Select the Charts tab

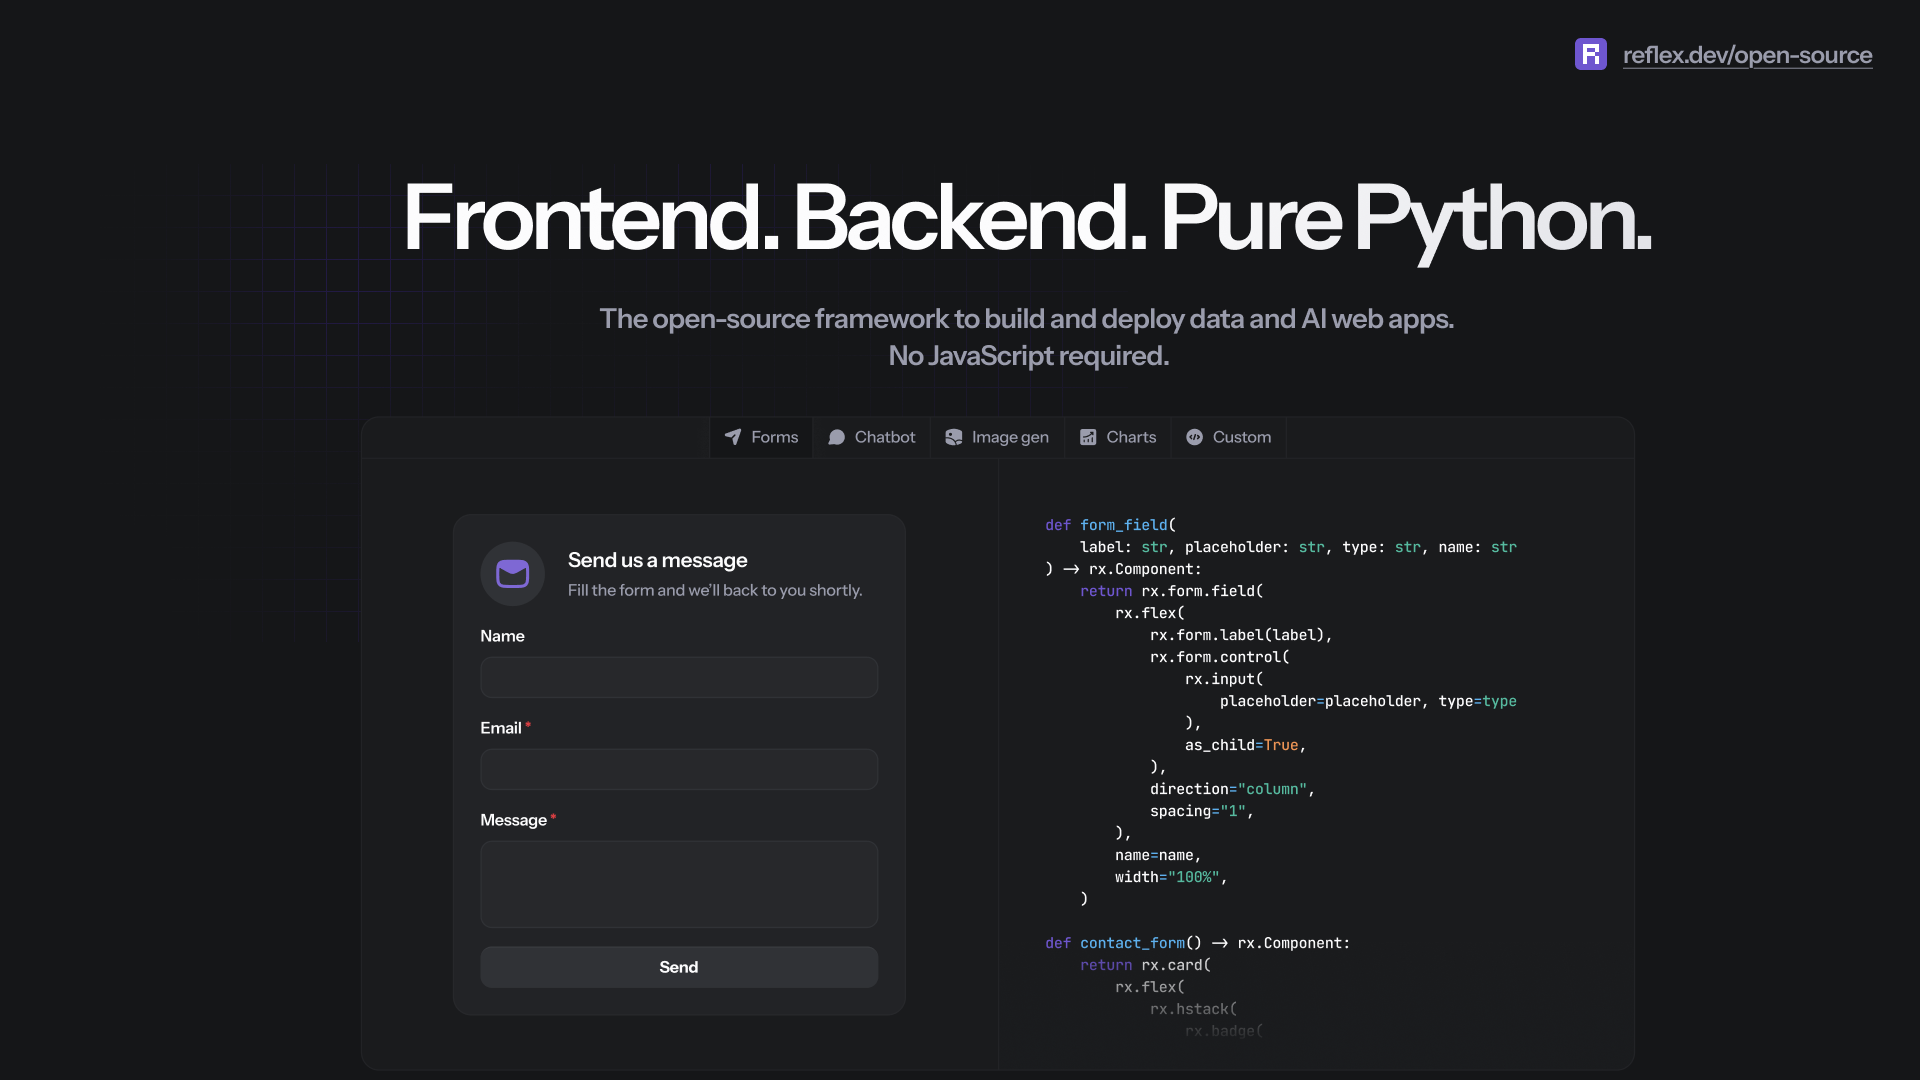(1131, 437)
